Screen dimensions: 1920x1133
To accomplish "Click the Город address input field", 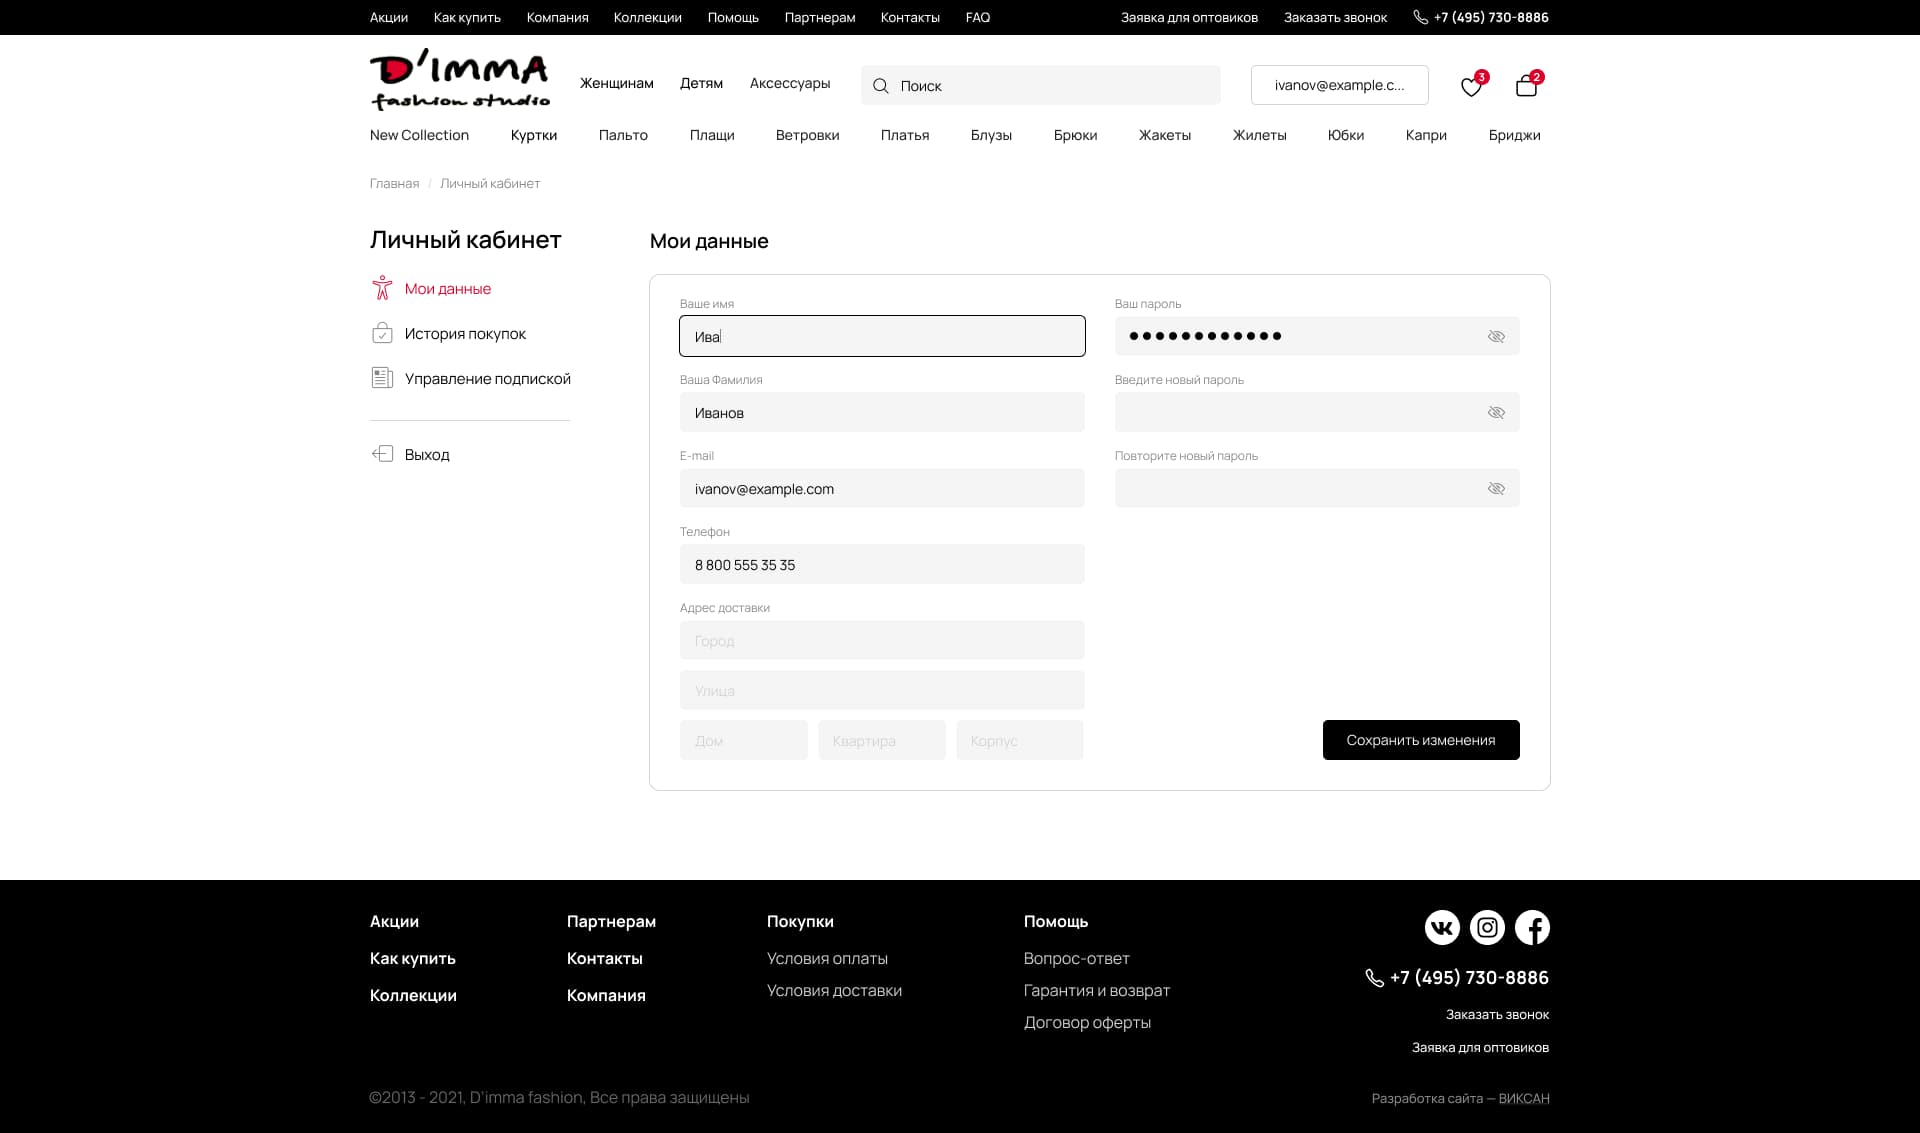I will [881, 641].
